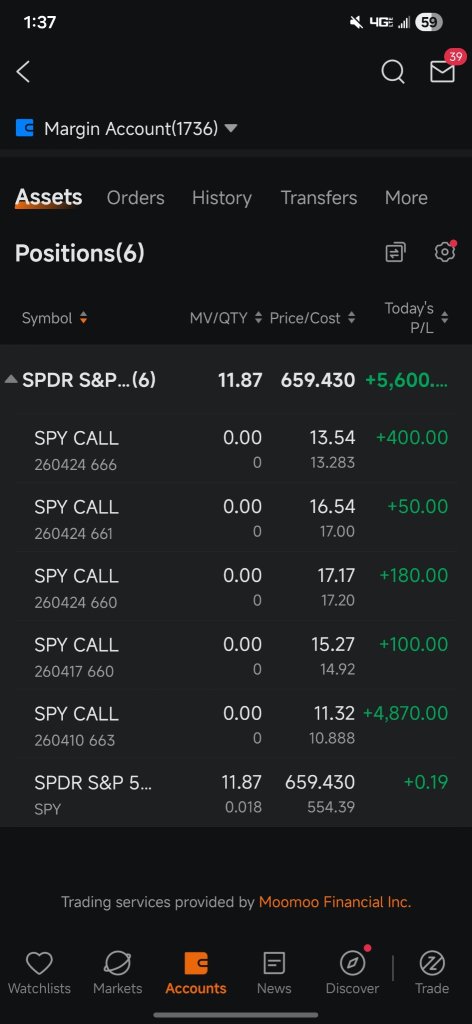Switch to the History tab

click(222, 198)
